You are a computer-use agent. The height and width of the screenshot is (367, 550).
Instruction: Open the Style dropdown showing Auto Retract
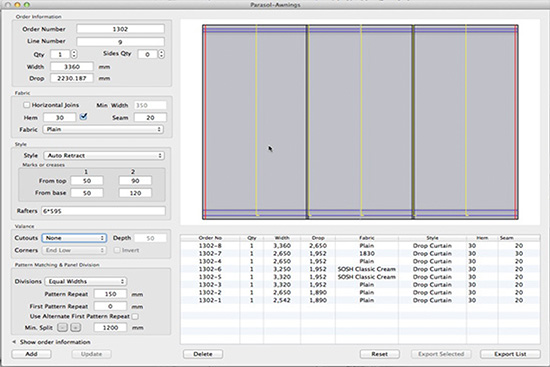(104, 155)
